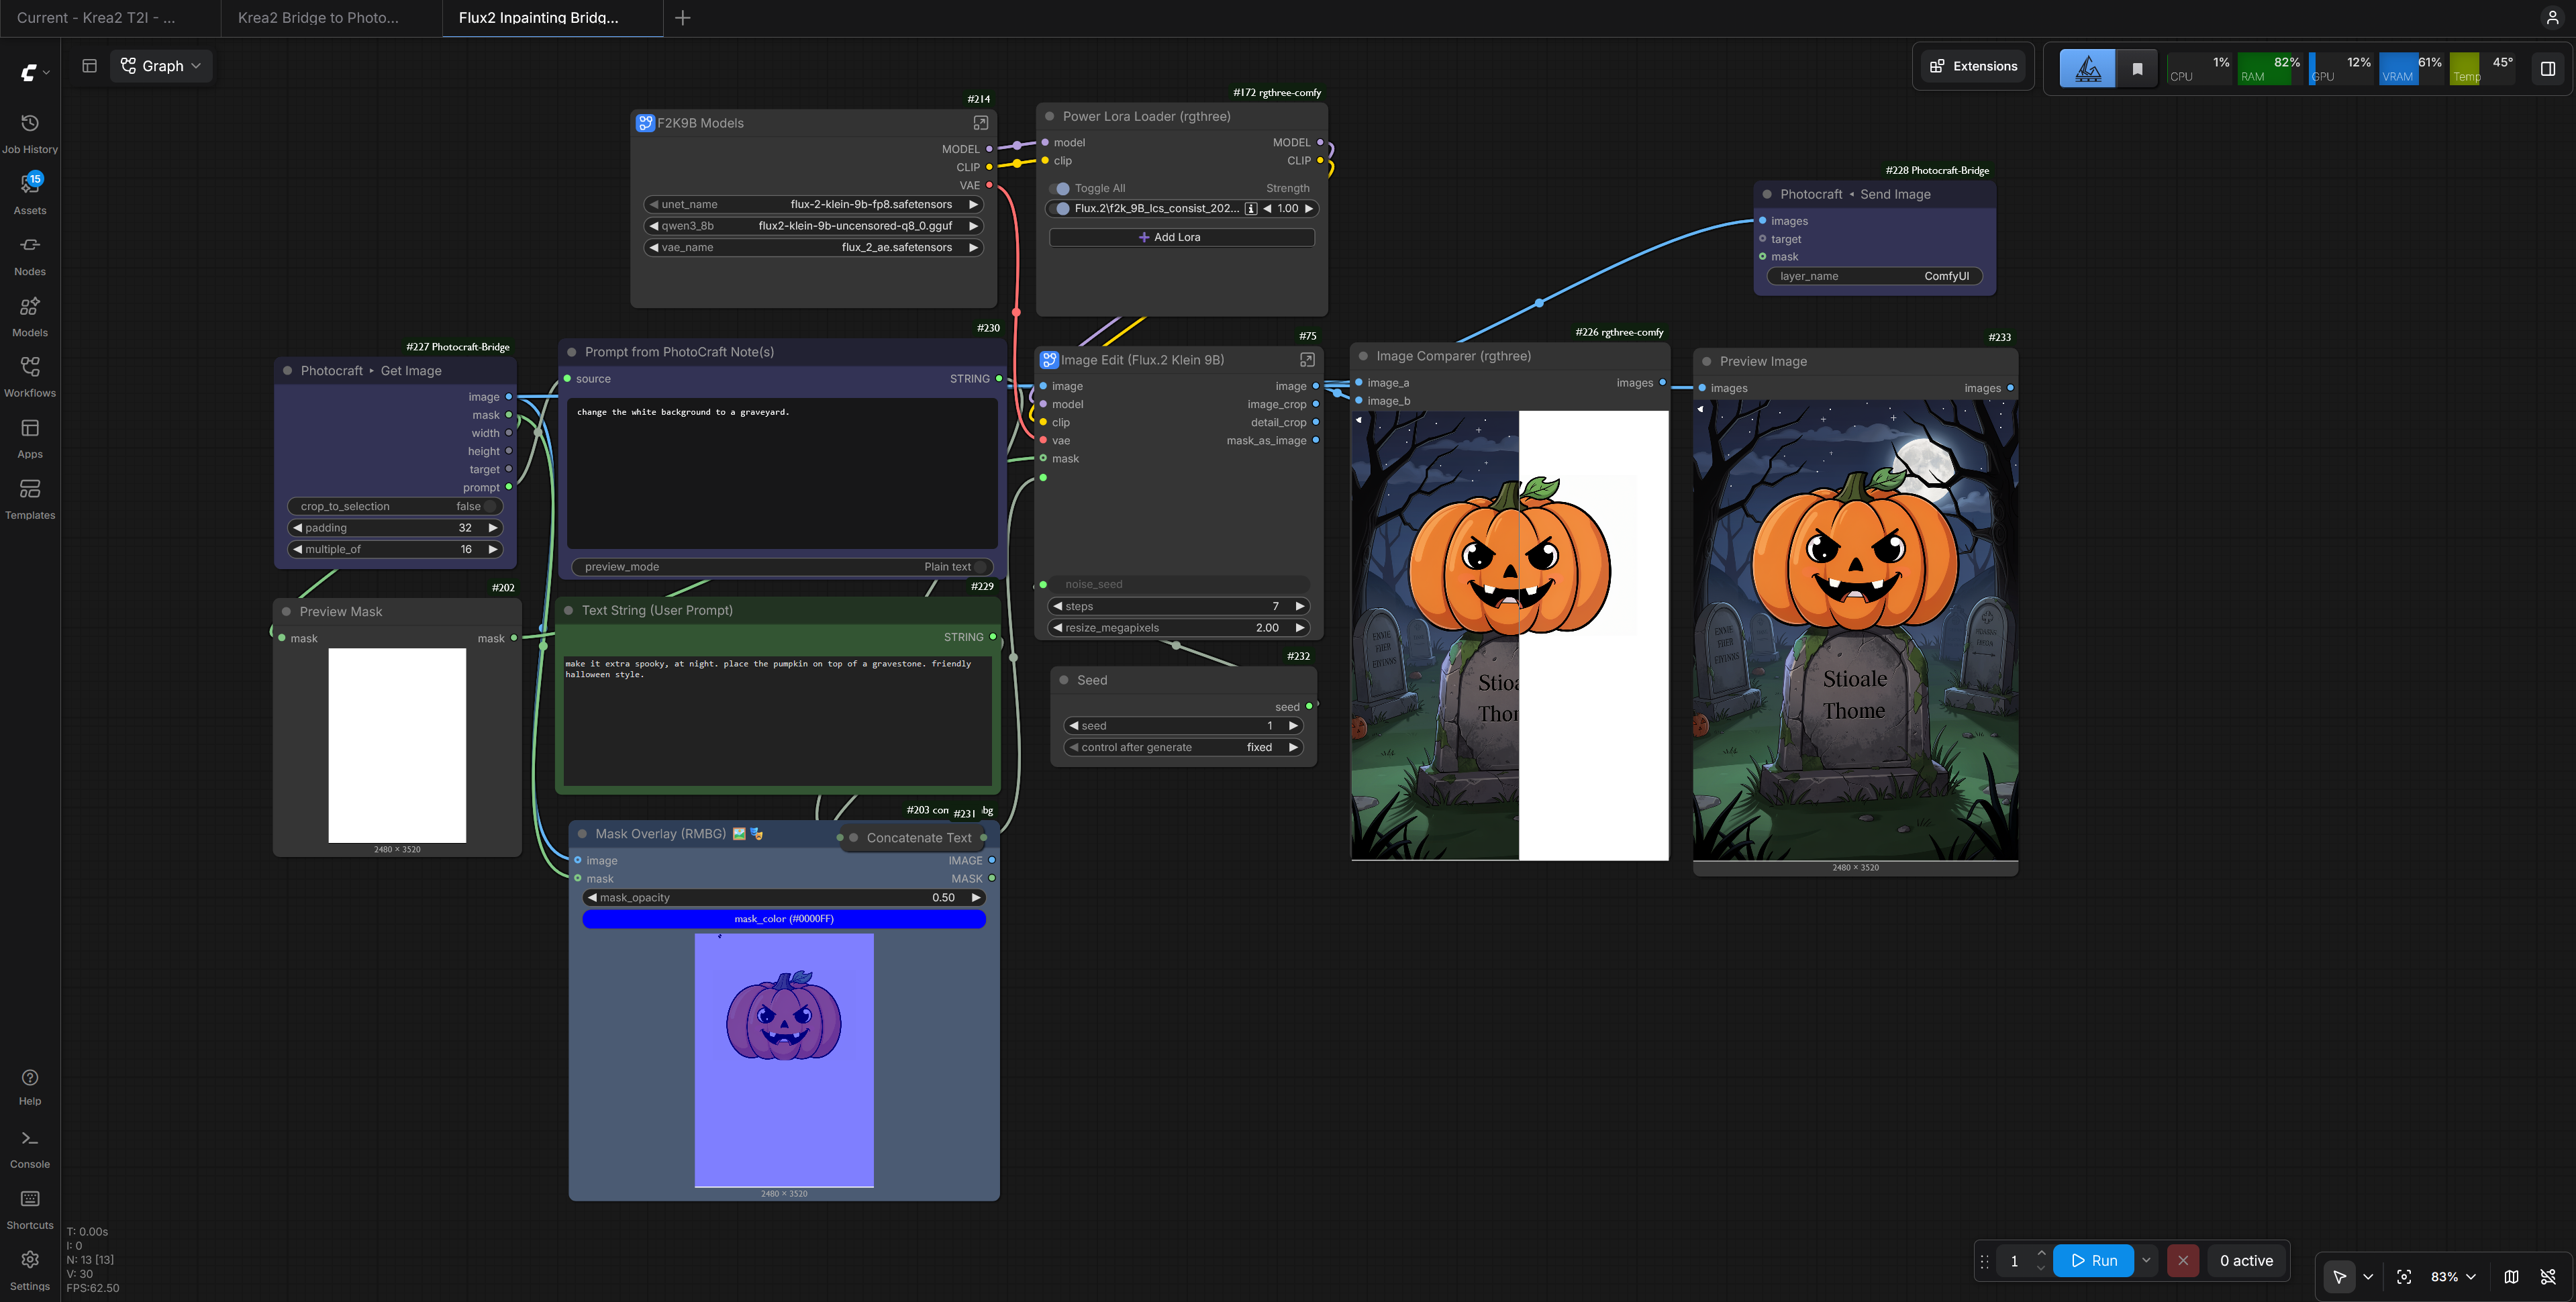Open the Workflows sidebar
This screenshot has height=1302, width=2576.
click(30, 378)
